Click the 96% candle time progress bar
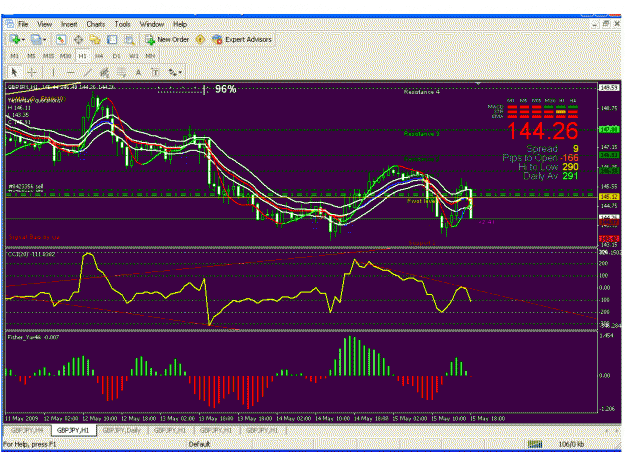 tap(183, 89)
